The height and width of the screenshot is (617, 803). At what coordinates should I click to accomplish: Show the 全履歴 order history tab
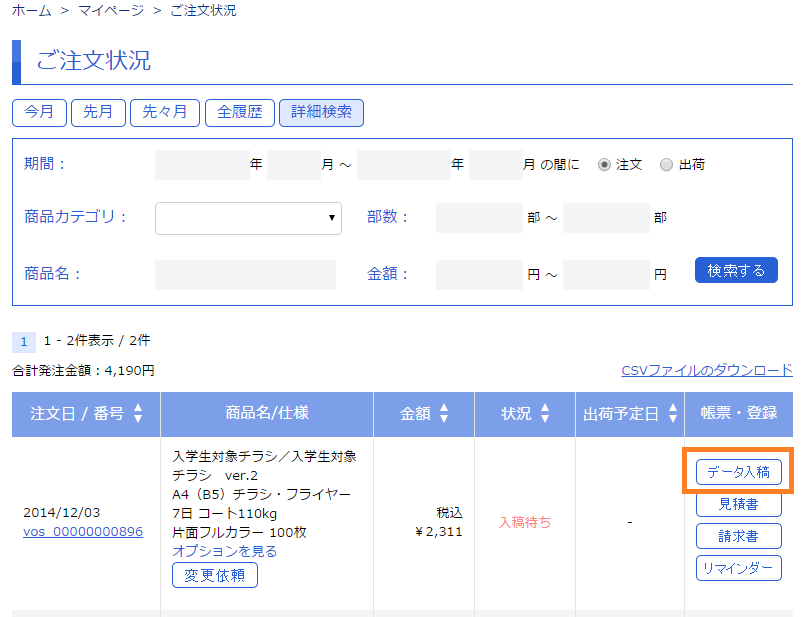pyautogui.click(x=240, y=113)
